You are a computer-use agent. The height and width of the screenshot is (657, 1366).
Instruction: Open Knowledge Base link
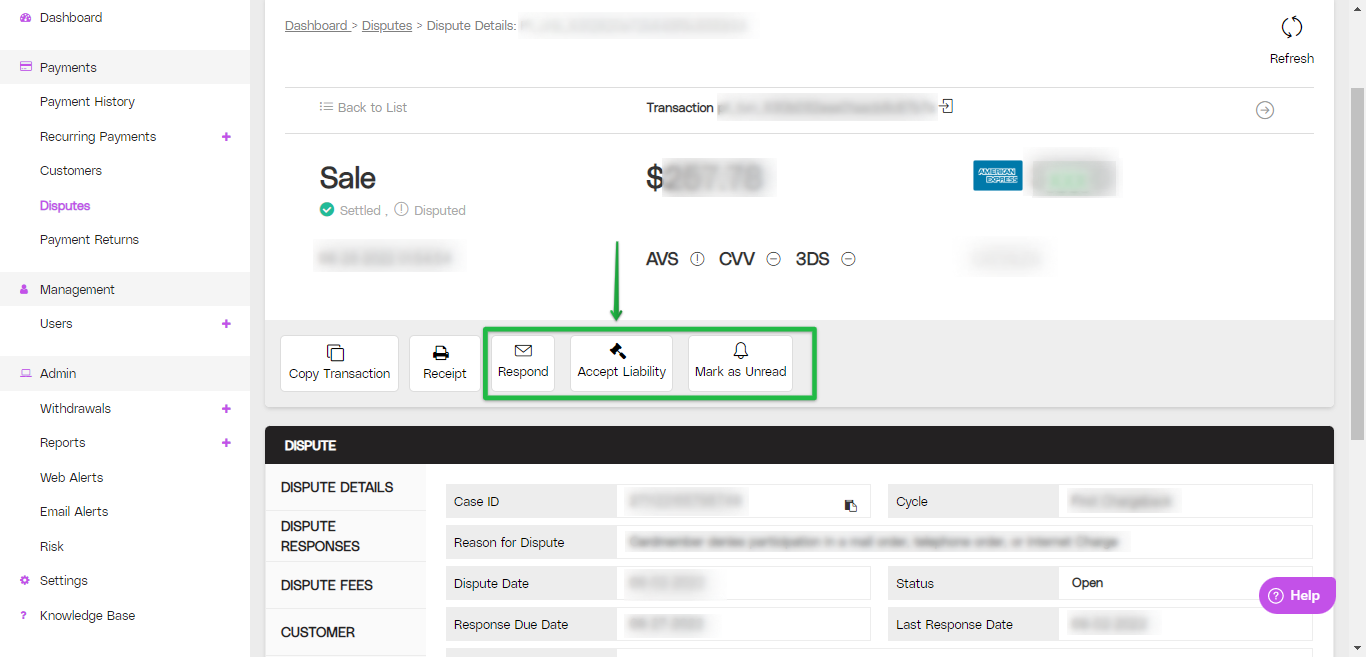point(87,616)
